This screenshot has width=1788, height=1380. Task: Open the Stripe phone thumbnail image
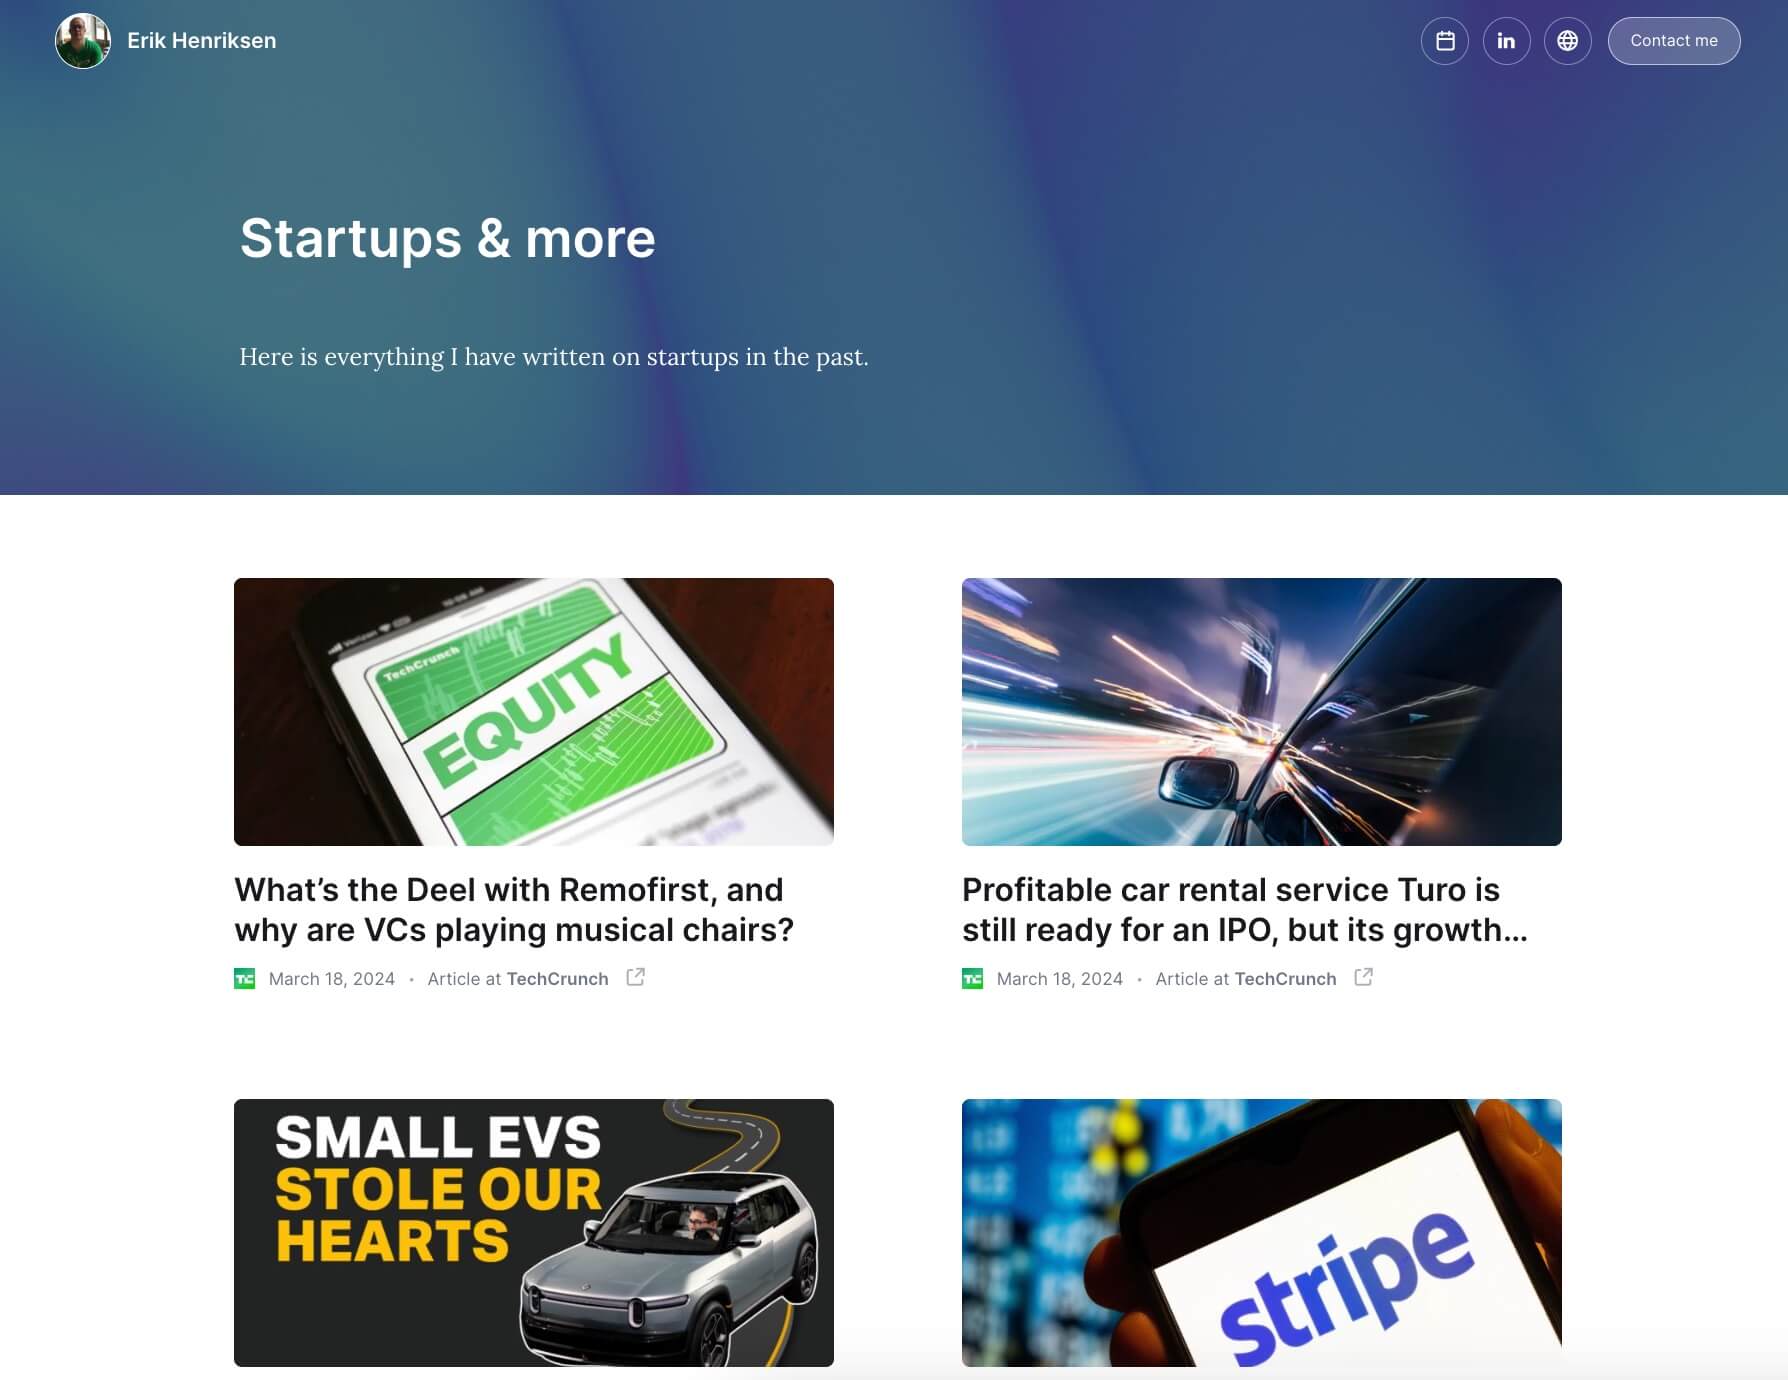point(1262,1233)
